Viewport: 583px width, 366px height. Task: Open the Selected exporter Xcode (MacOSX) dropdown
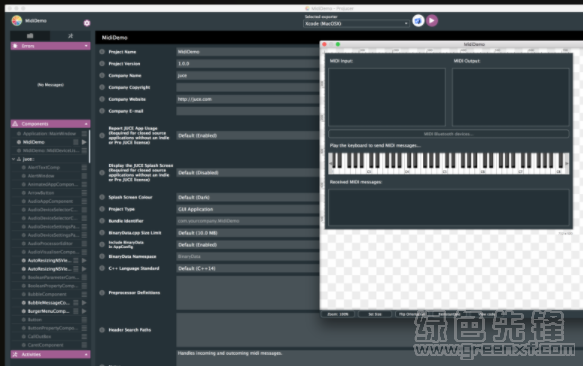tap(356, 23)
